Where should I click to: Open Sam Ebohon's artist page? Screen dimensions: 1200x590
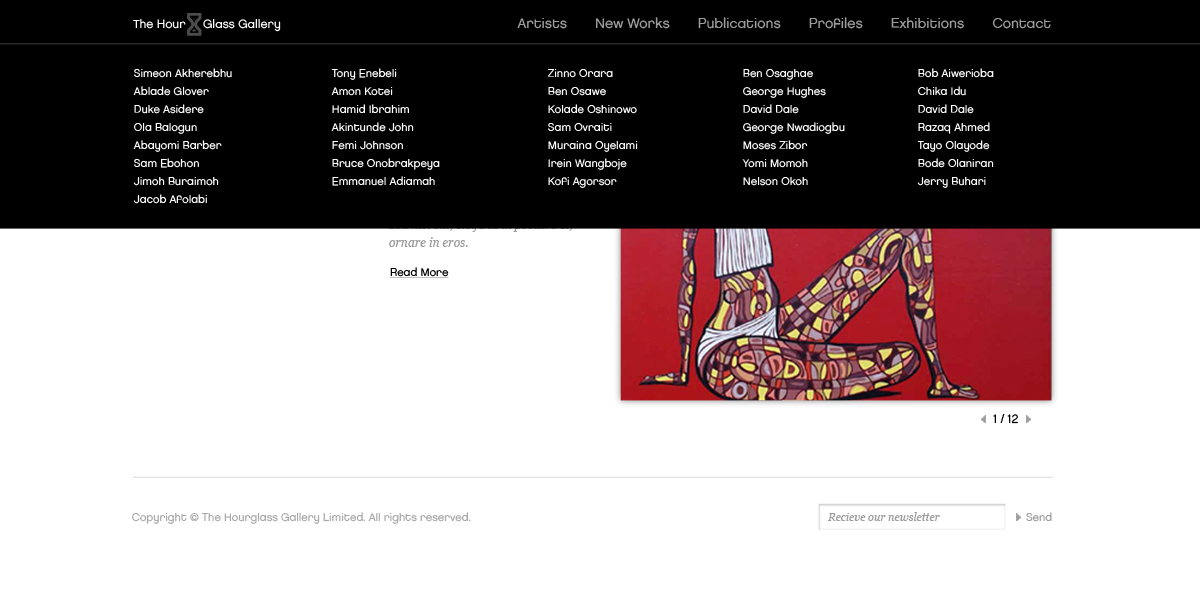click(x=167, y=163)
